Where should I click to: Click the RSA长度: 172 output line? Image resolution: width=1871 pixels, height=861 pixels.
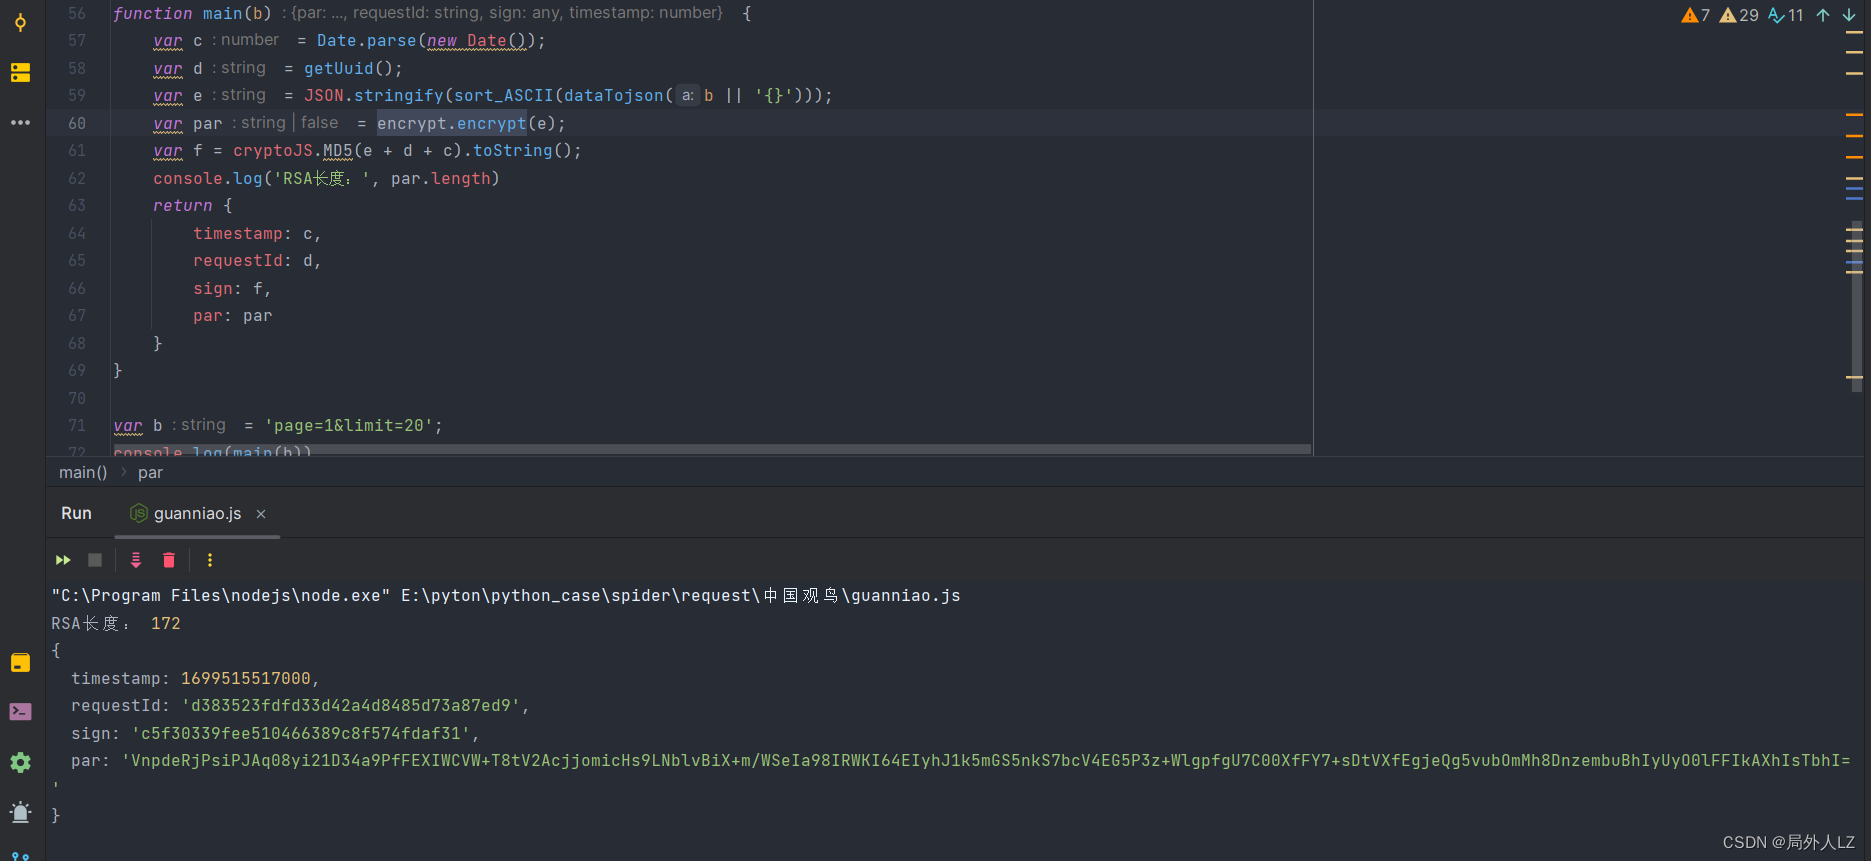pyautogui.click(x=116, y=623)
